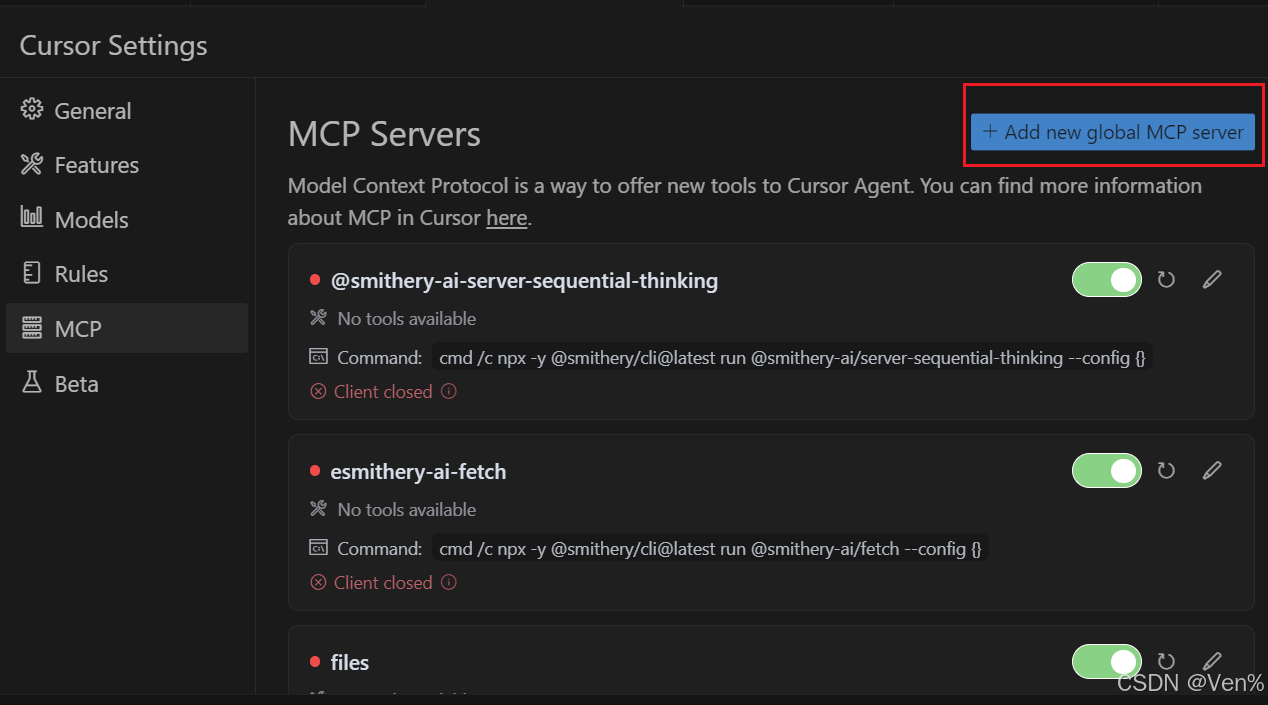Click the Rules document icon
Image resolution: width=1268 pixels, height=705 pixels.
32,272
